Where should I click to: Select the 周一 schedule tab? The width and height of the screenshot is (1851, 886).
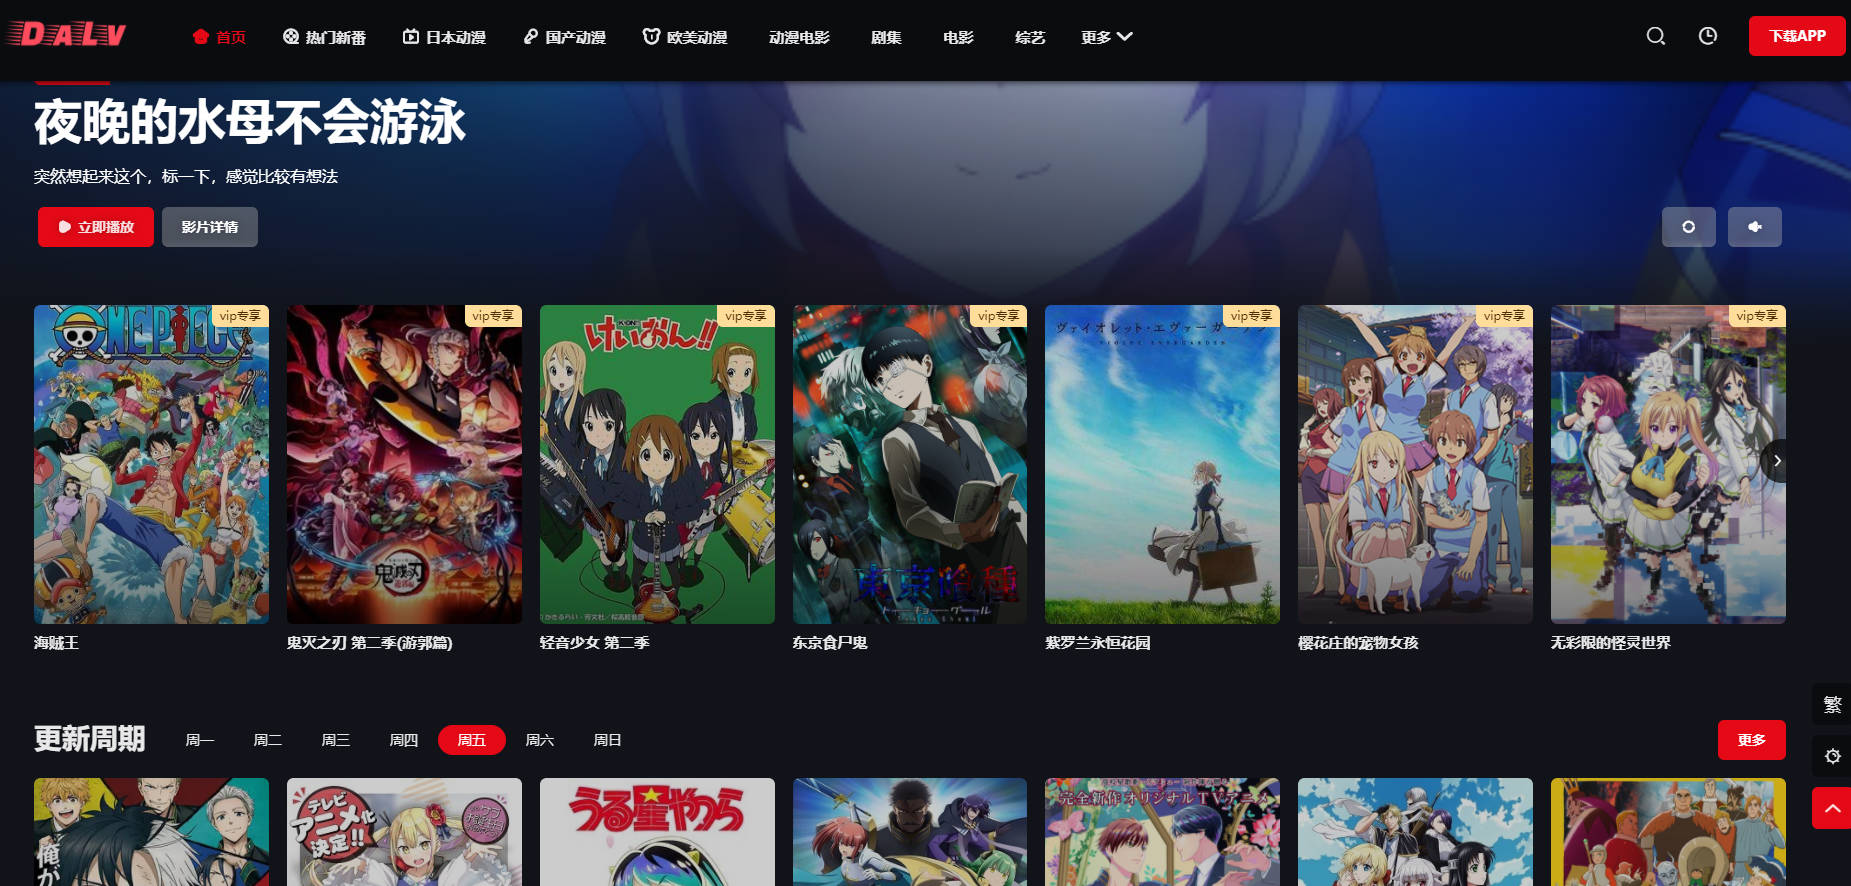click(200, 740)
